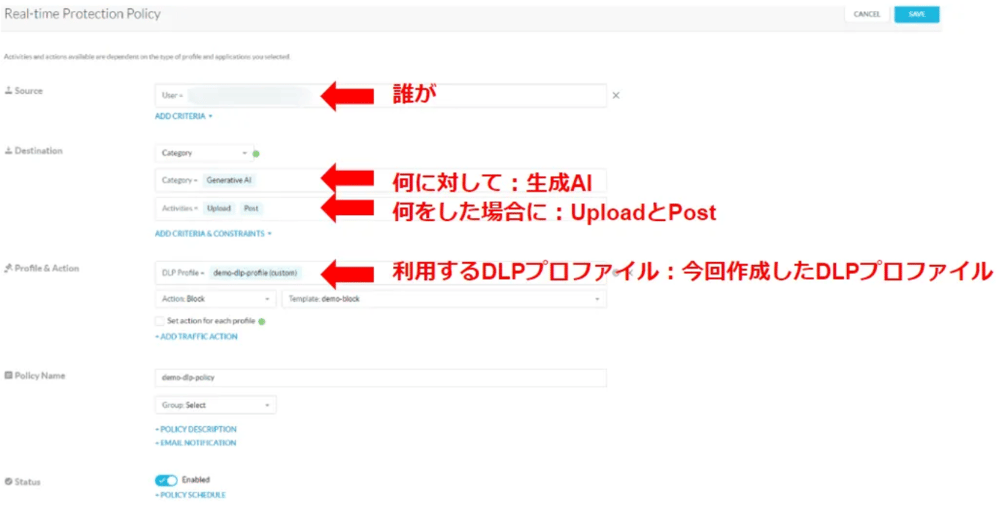Expand the EMAIL NOTIFICATION link
The width and height of the screenshot is (1000, 510).
pos(196,443)
